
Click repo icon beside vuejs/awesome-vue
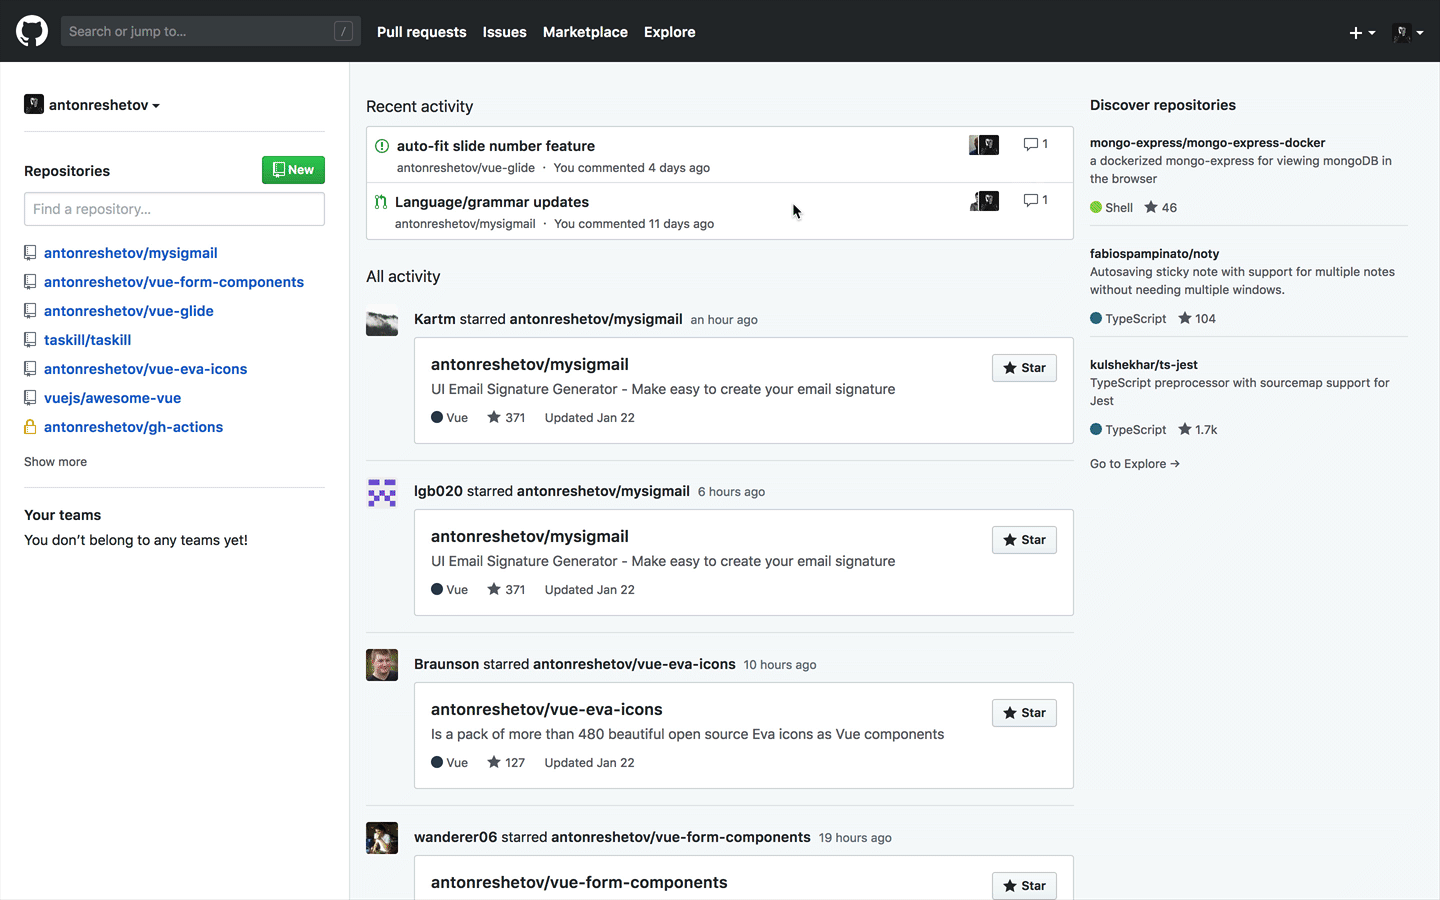(30, 398)
